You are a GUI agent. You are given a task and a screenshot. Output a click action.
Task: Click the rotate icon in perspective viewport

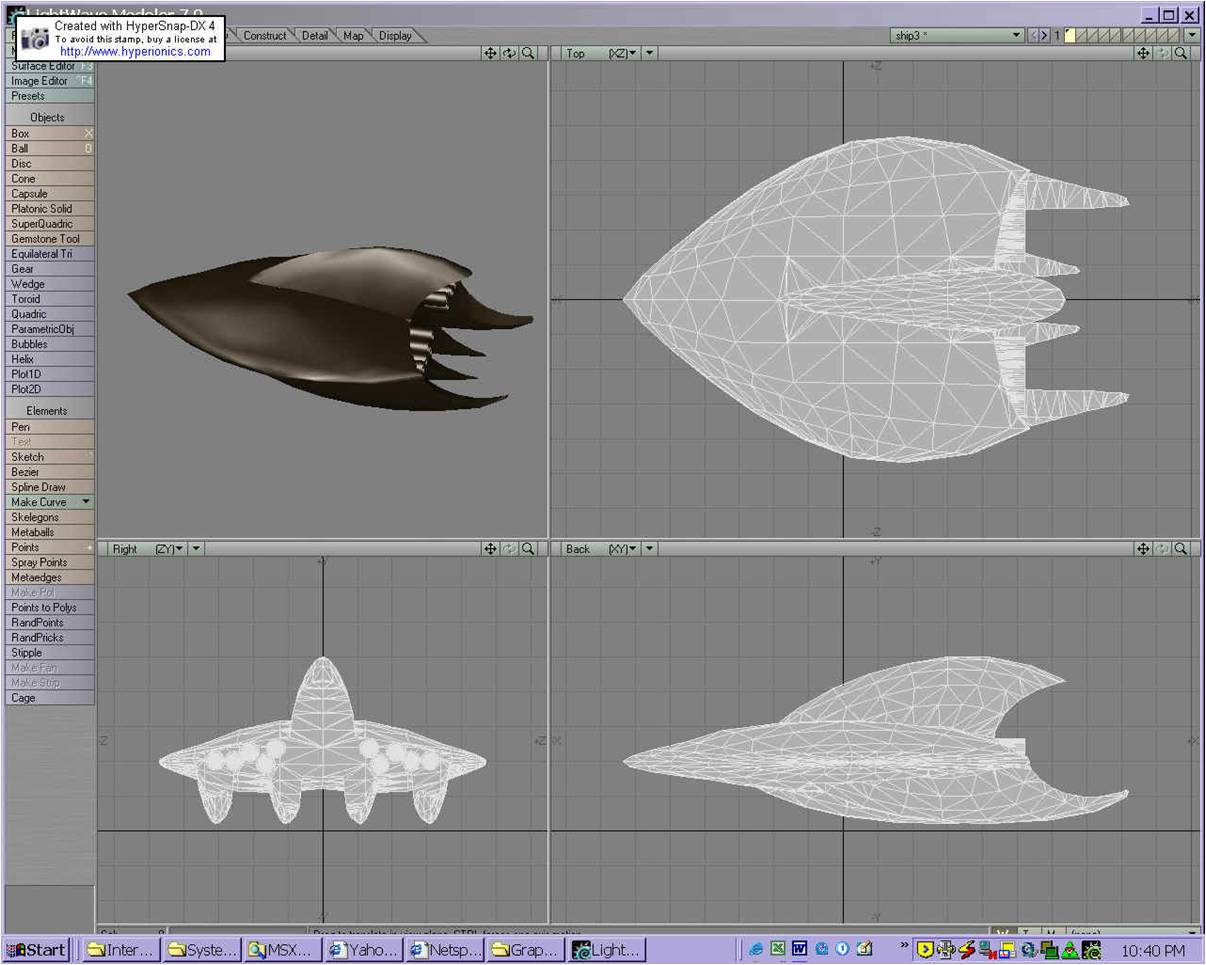point(509,53)
